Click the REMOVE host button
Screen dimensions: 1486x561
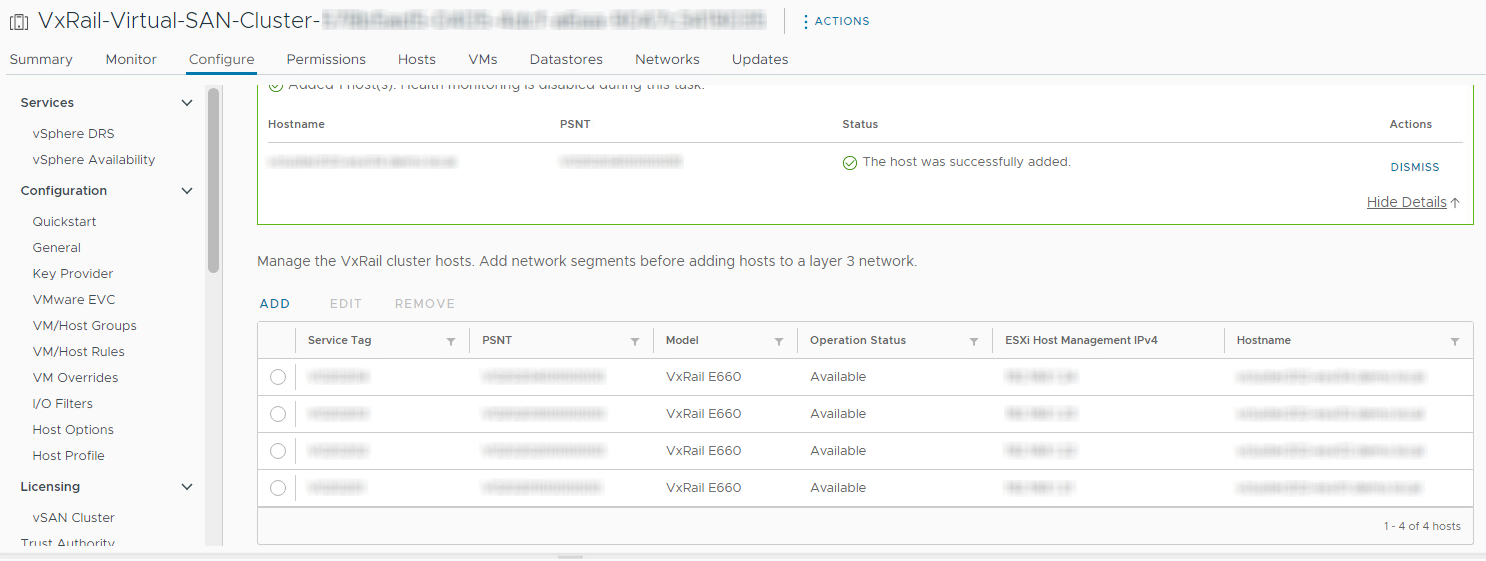425,304
